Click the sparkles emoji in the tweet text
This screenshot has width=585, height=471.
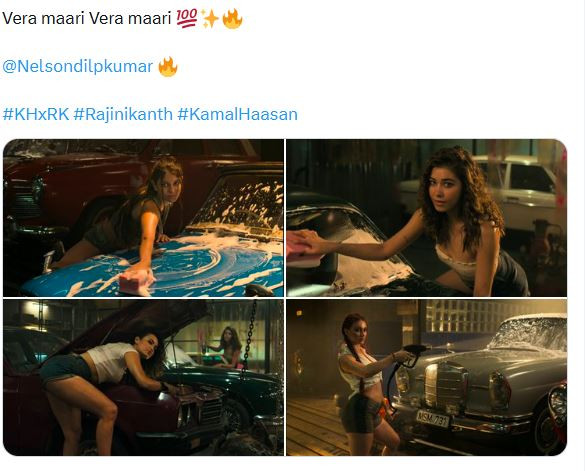point(210,19)
